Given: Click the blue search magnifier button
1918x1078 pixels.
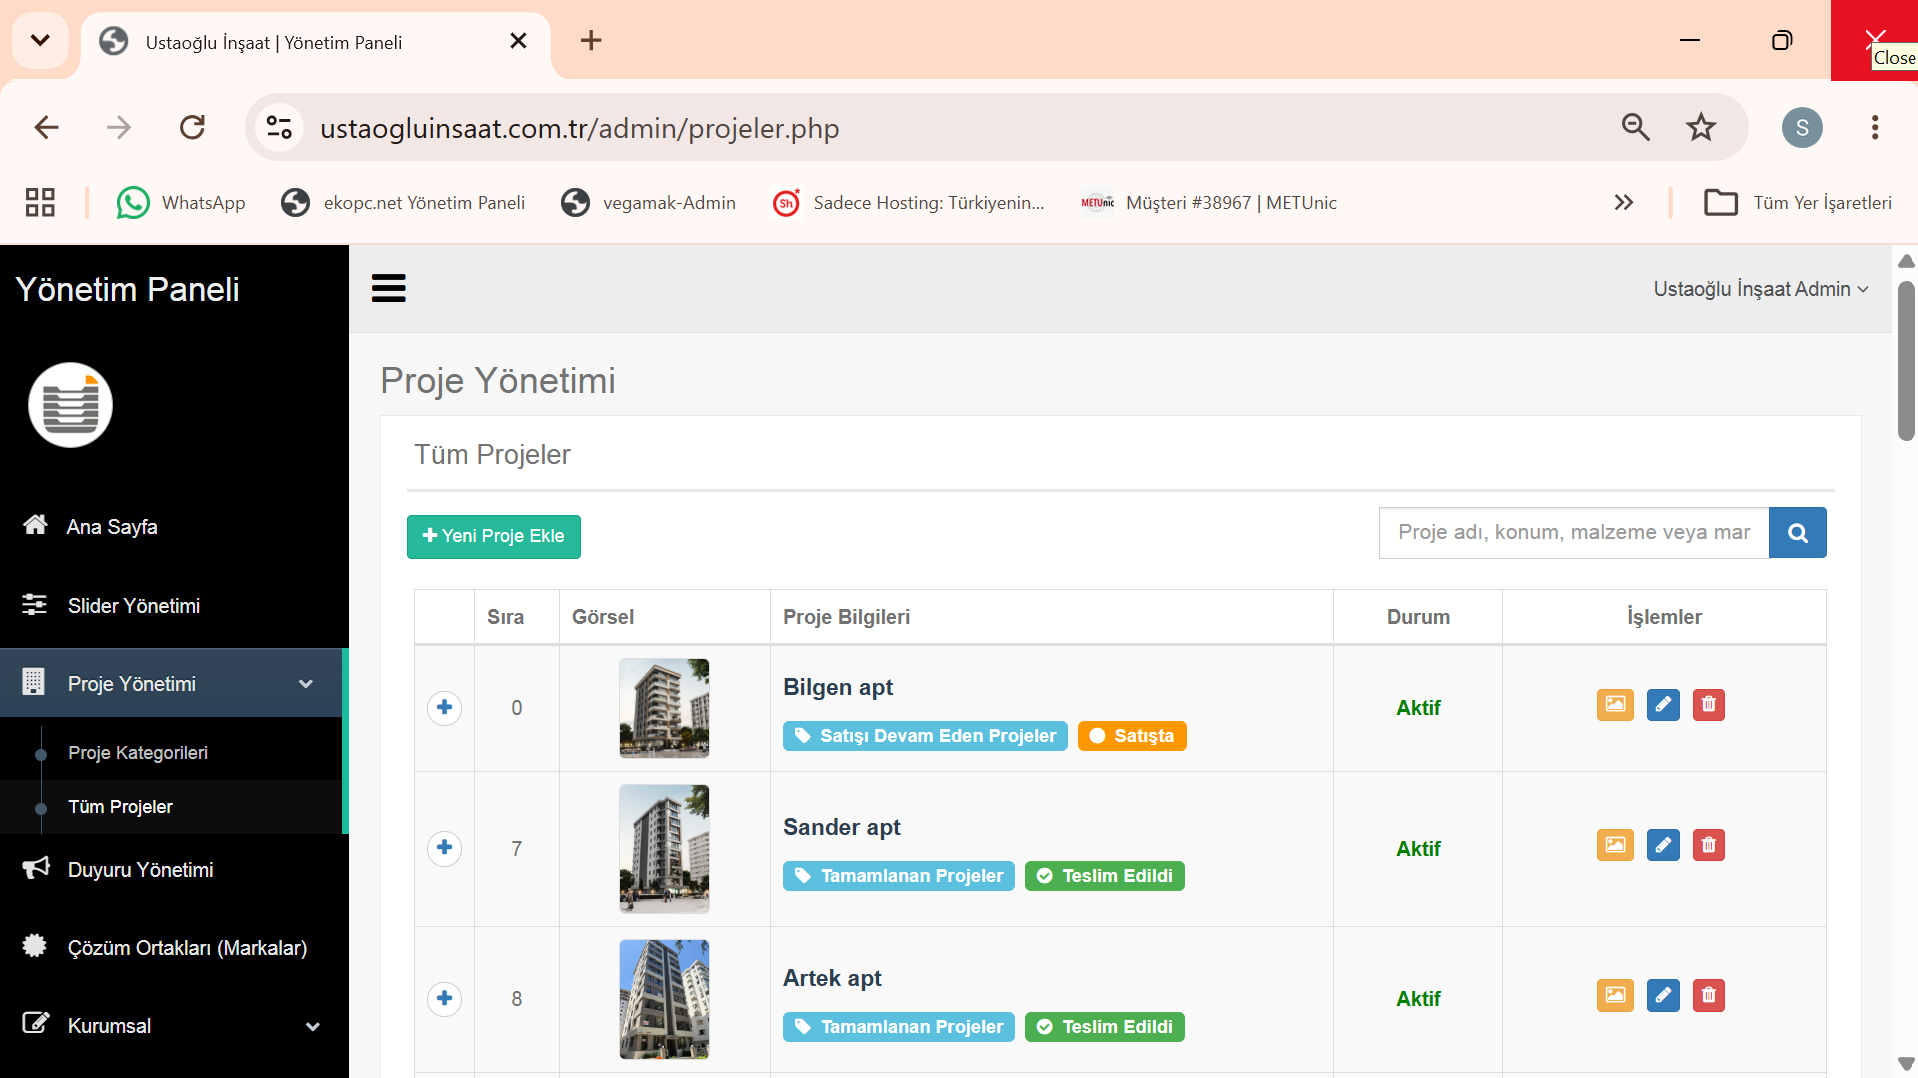Looking at the screenshot, I should 1797,533.
